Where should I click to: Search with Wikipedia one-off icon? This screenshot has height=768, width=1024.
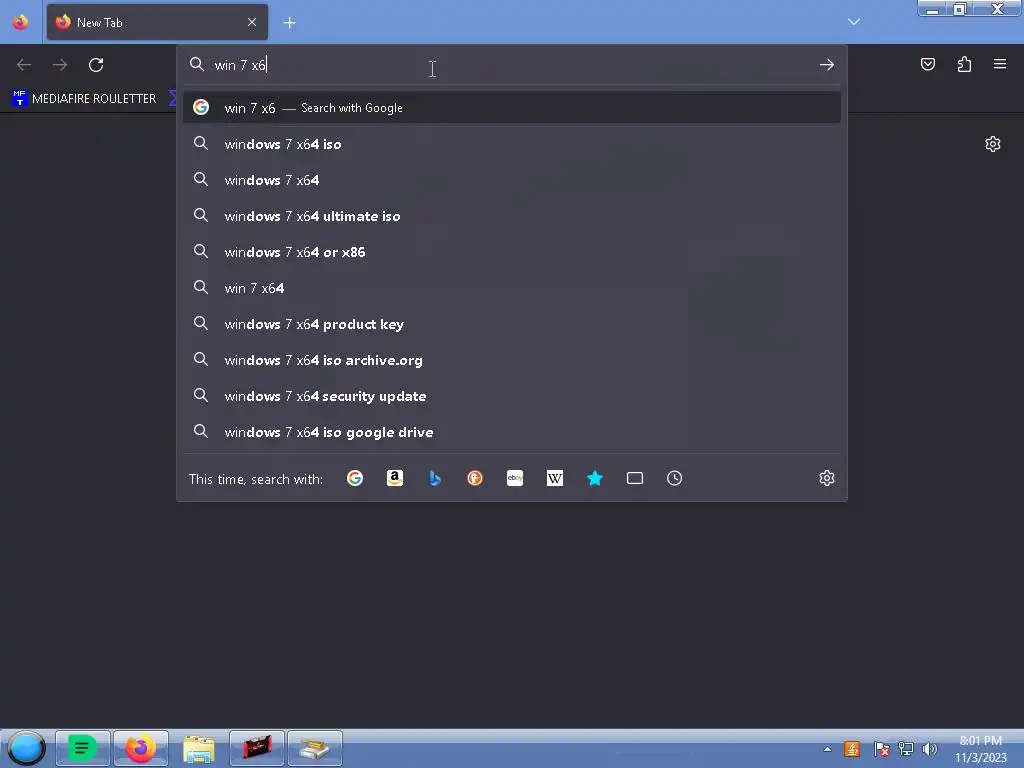pos(554,478)
